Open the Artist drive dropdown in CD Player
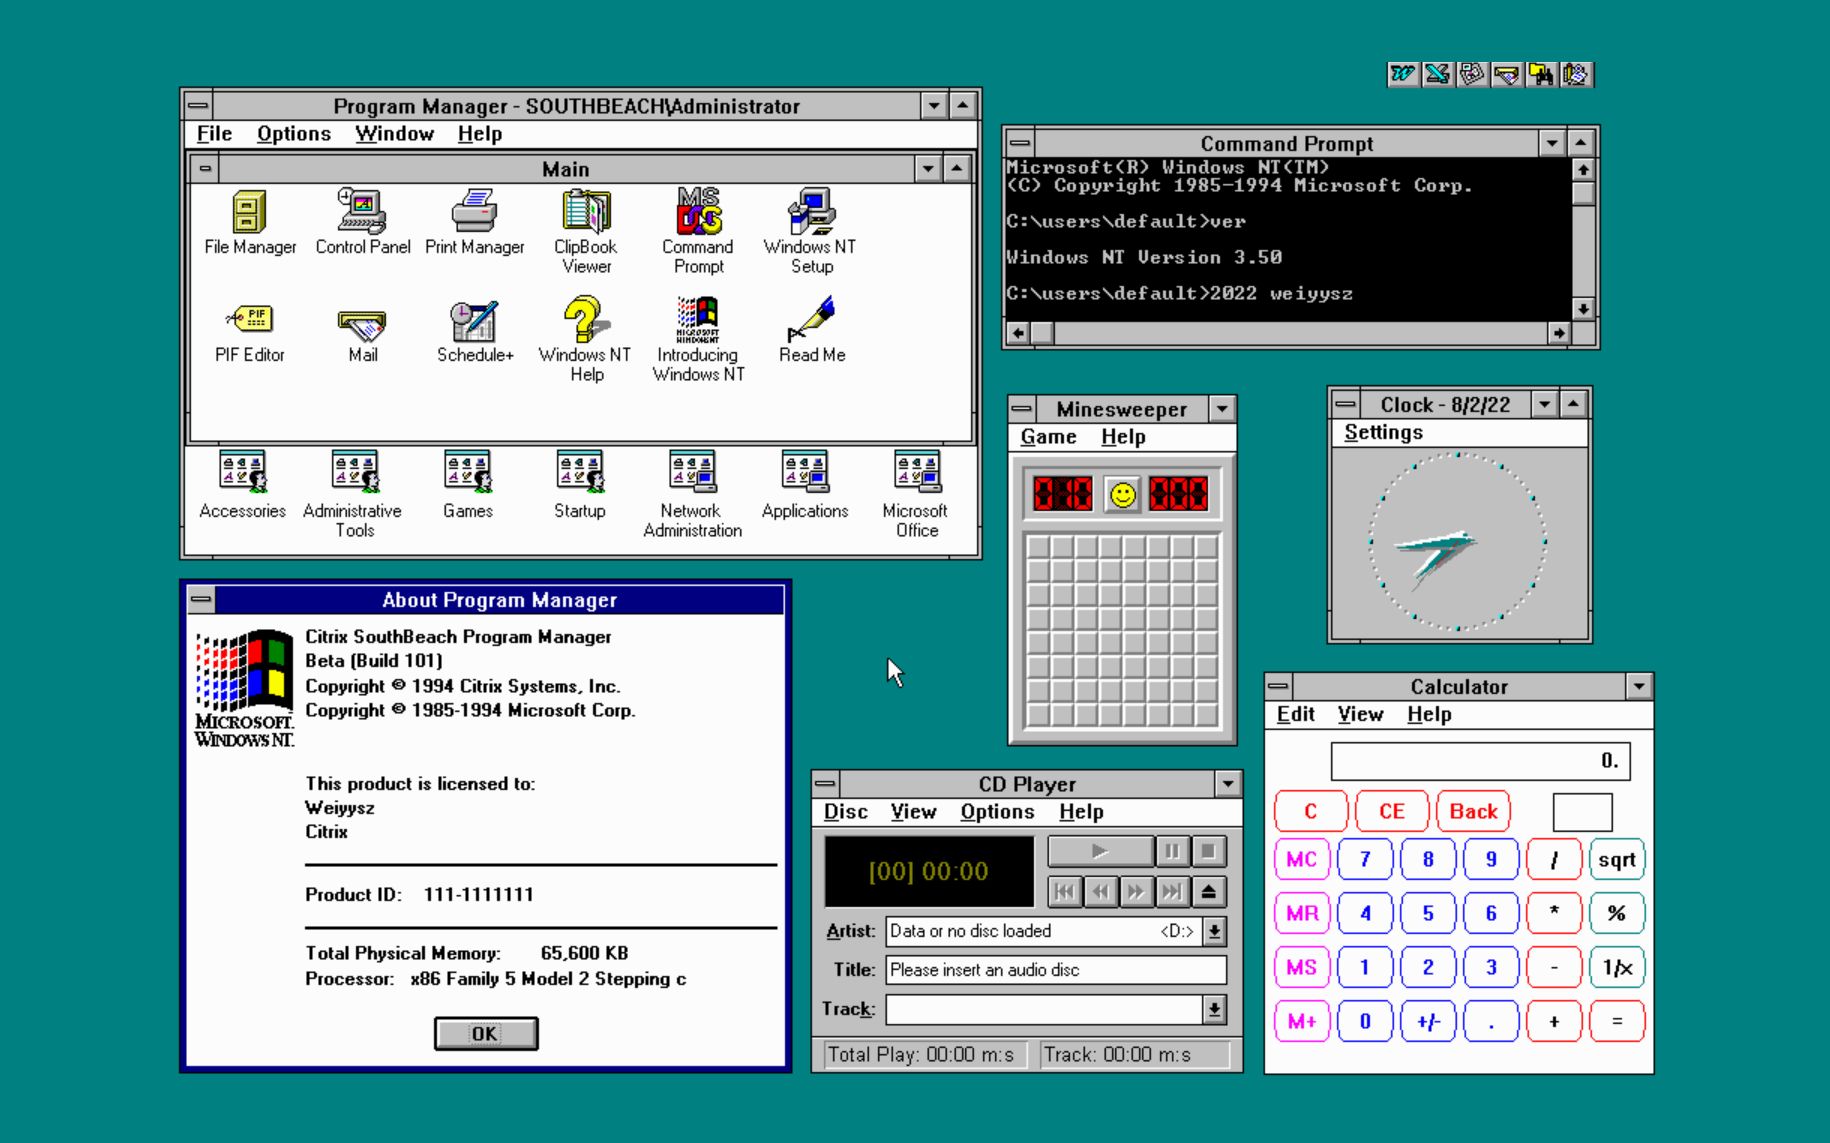 (1214, 931)
